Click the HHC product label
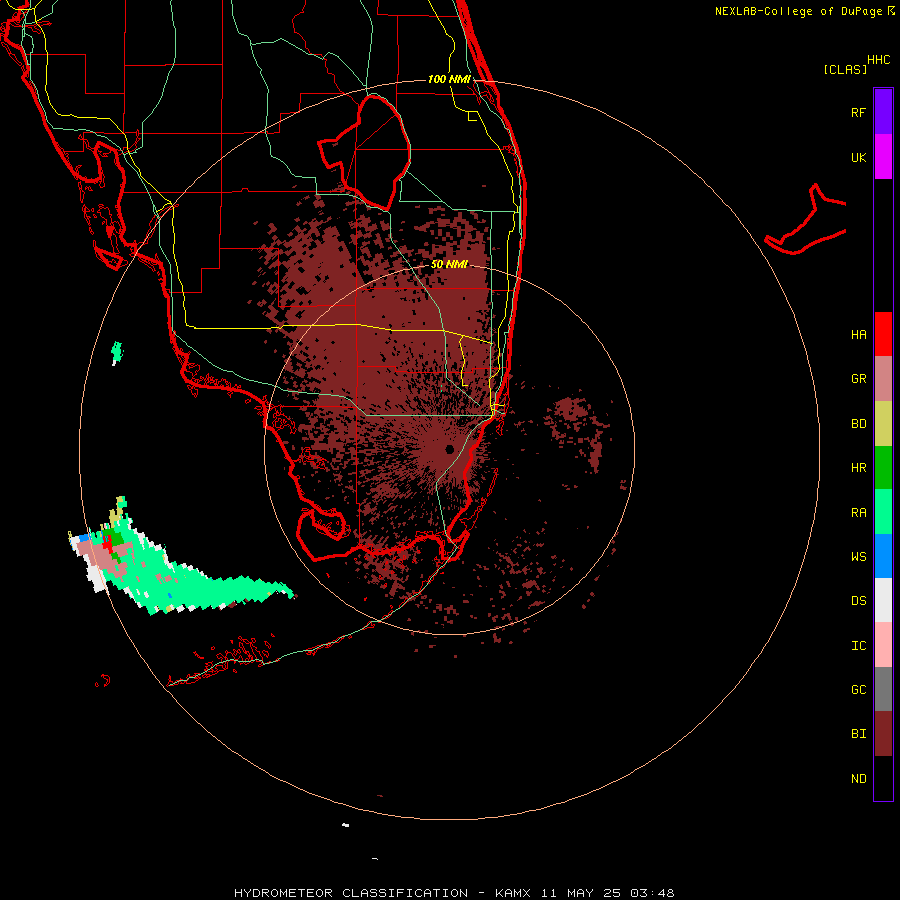Image resolution: width=900 pixels, height=900 pixels. [878, 60]
